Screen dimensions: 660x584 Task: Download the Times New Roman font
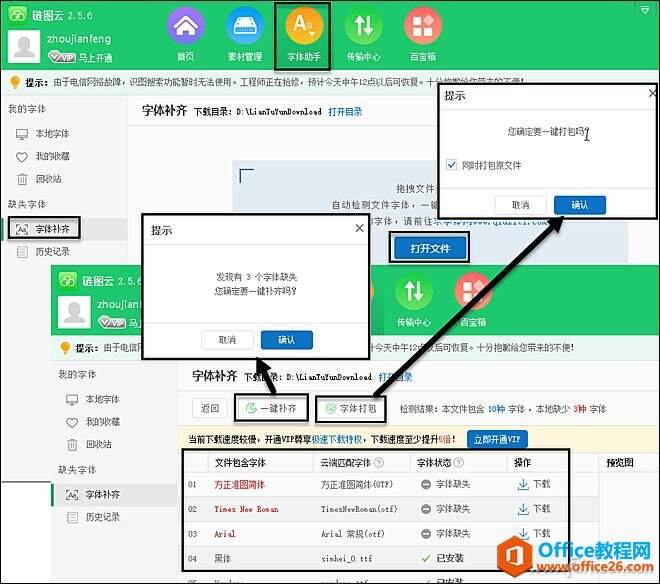point(533,509)
